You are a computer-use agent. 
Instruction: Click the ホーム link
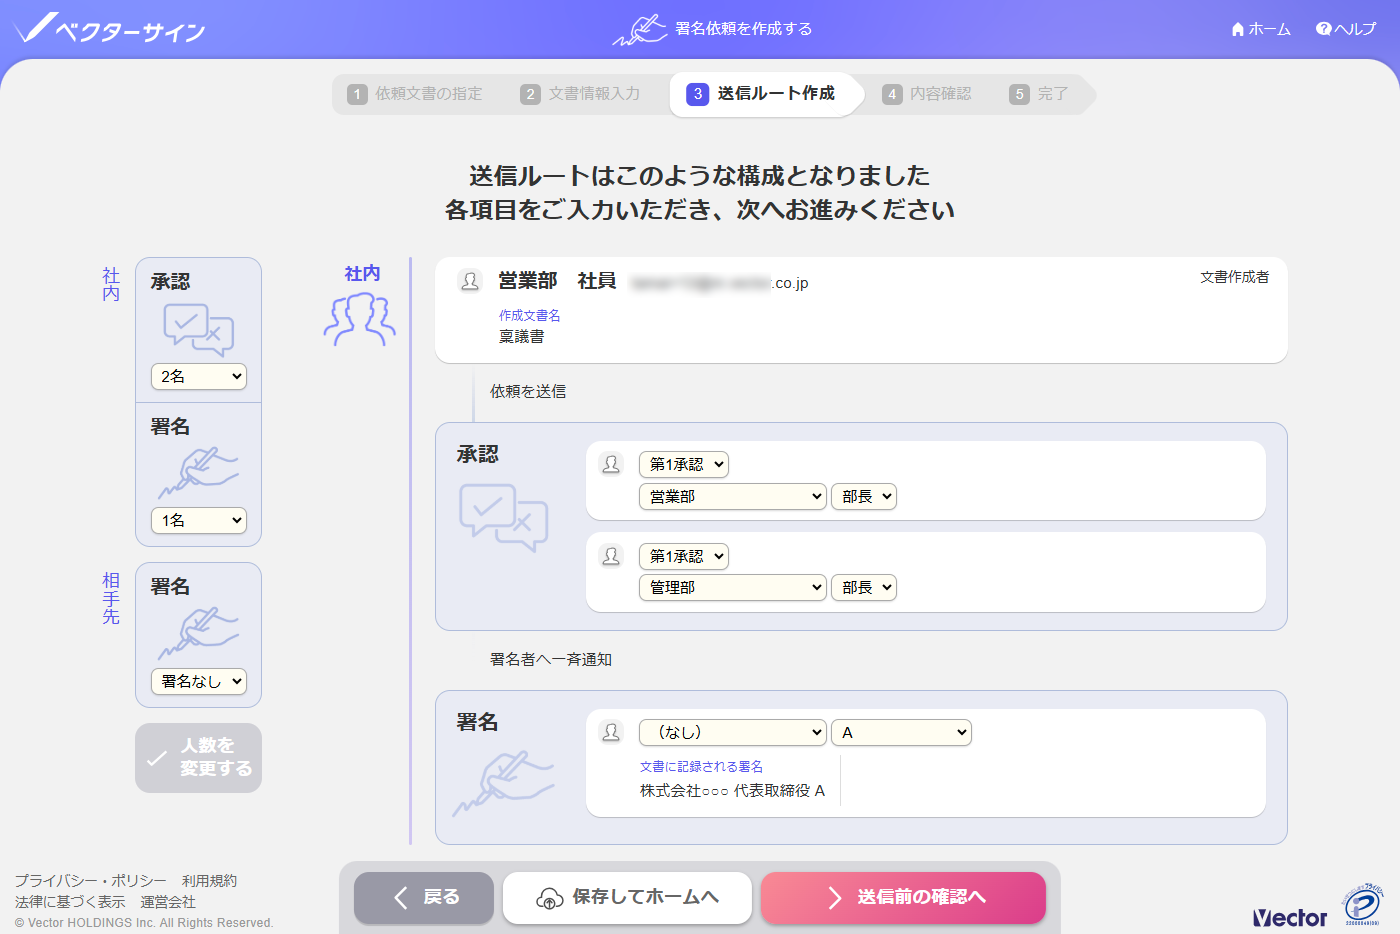click(1261, 29)
